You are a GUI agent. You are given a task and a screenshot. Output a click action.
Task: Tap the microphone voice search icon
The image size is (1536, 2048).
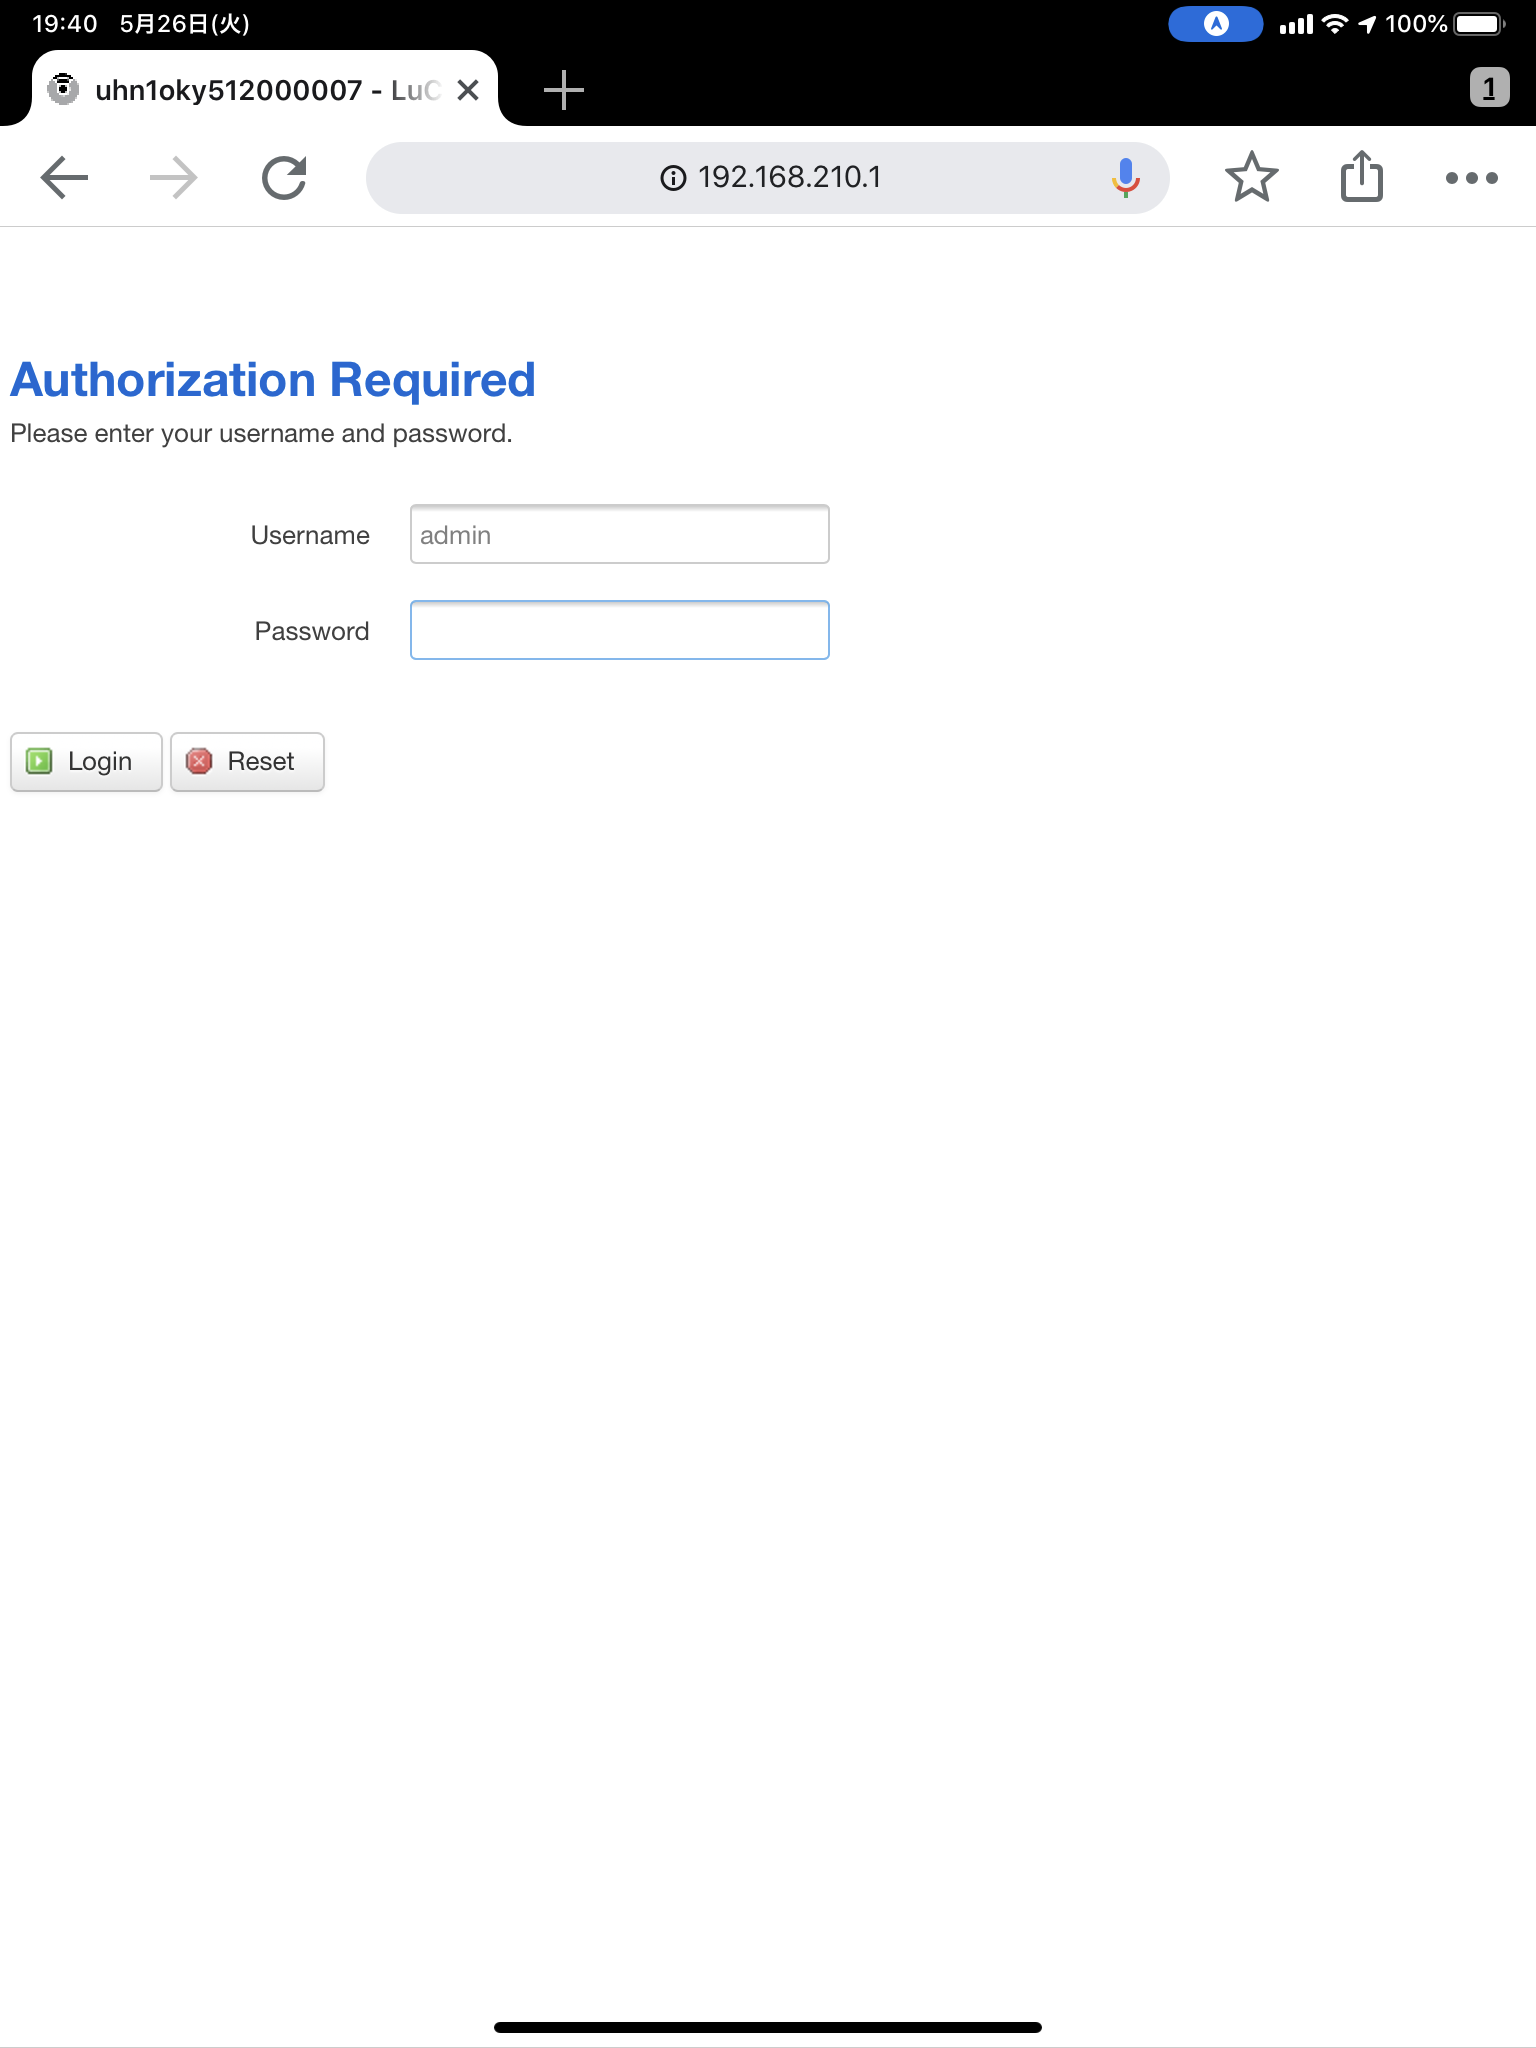tap(1125, 178)
